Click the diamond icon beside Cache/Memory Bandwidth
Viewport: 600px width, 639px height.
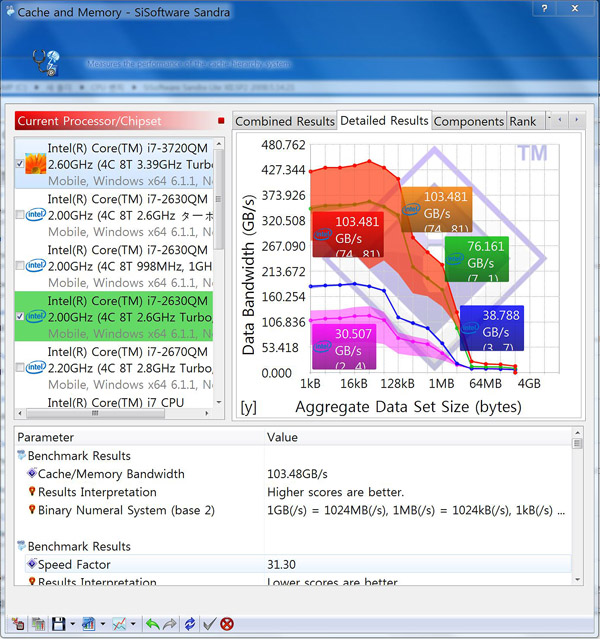point(32,473)
